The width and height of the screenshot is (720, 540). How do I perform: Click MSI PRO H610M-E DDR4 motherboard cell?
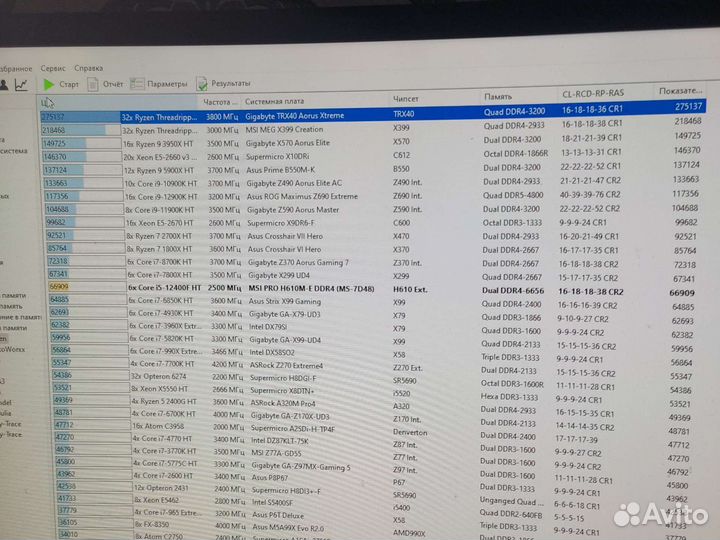pos(311,289)
